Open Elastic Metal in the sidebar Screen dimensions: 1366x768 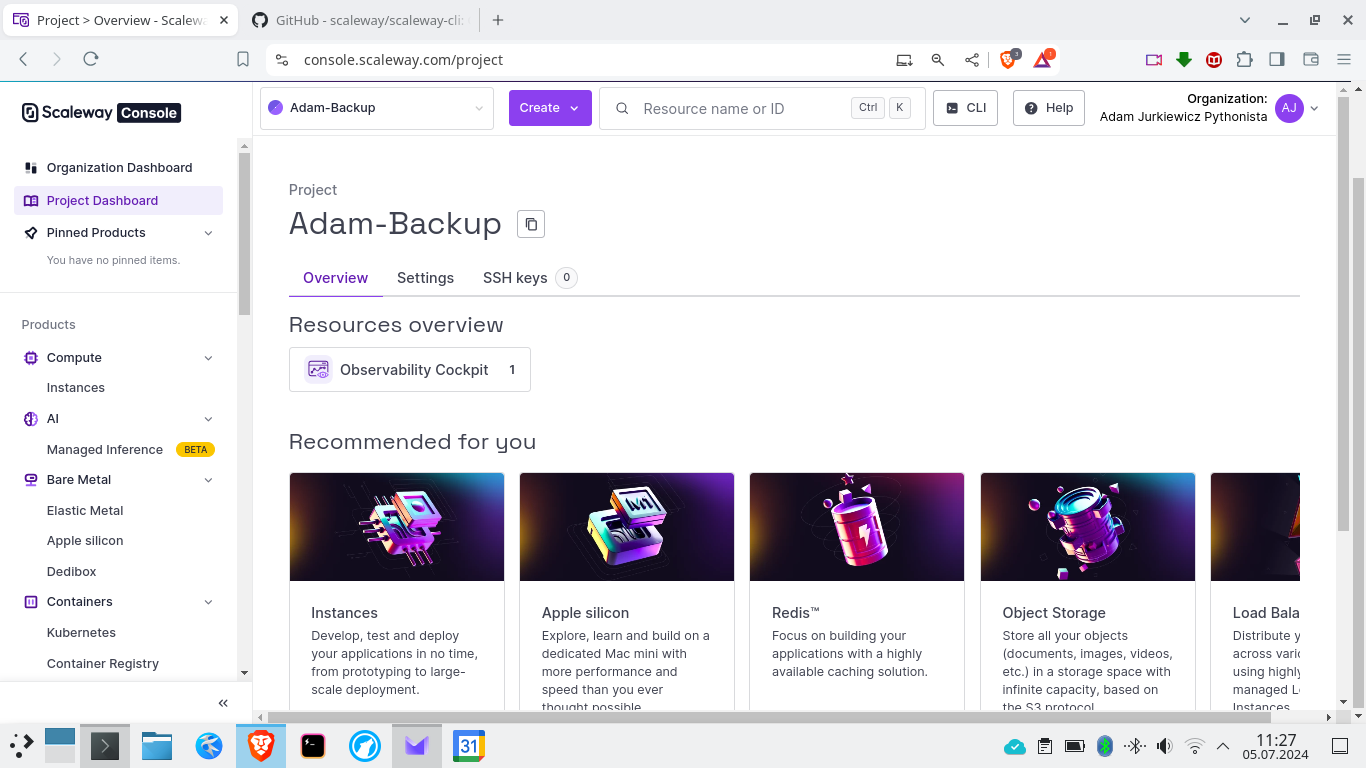click(85, 511)
